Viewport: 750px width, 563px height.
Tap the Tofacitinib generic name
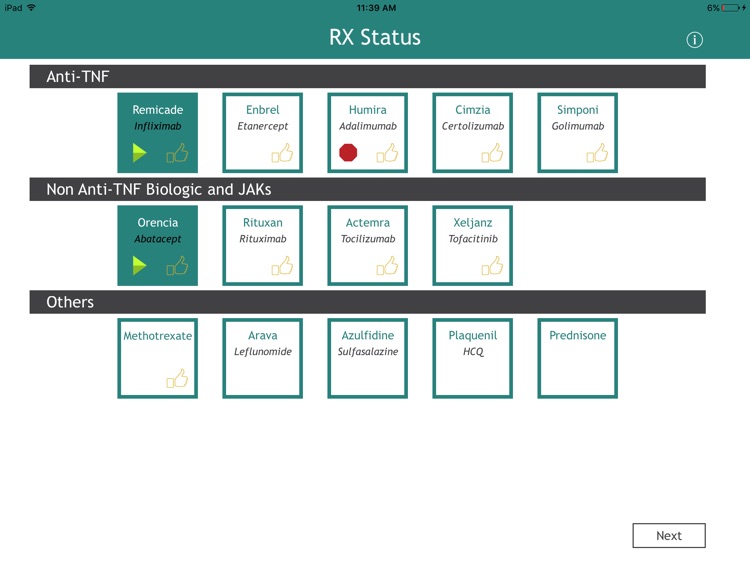(x=473, y=239)
